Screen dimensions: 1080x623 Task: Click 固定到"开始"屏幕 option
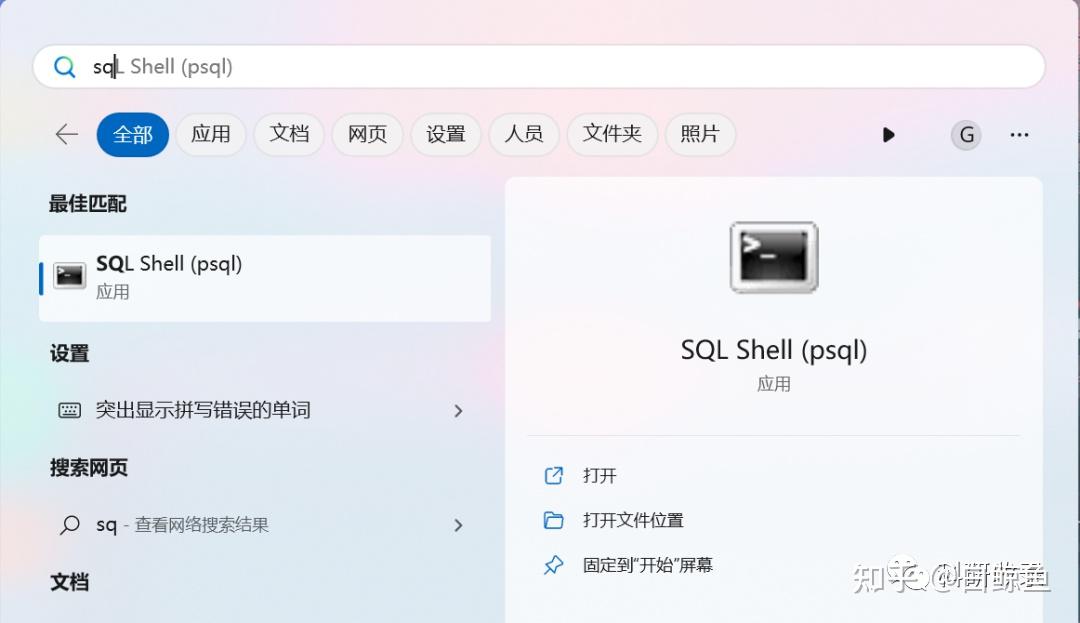pos(648,565)
